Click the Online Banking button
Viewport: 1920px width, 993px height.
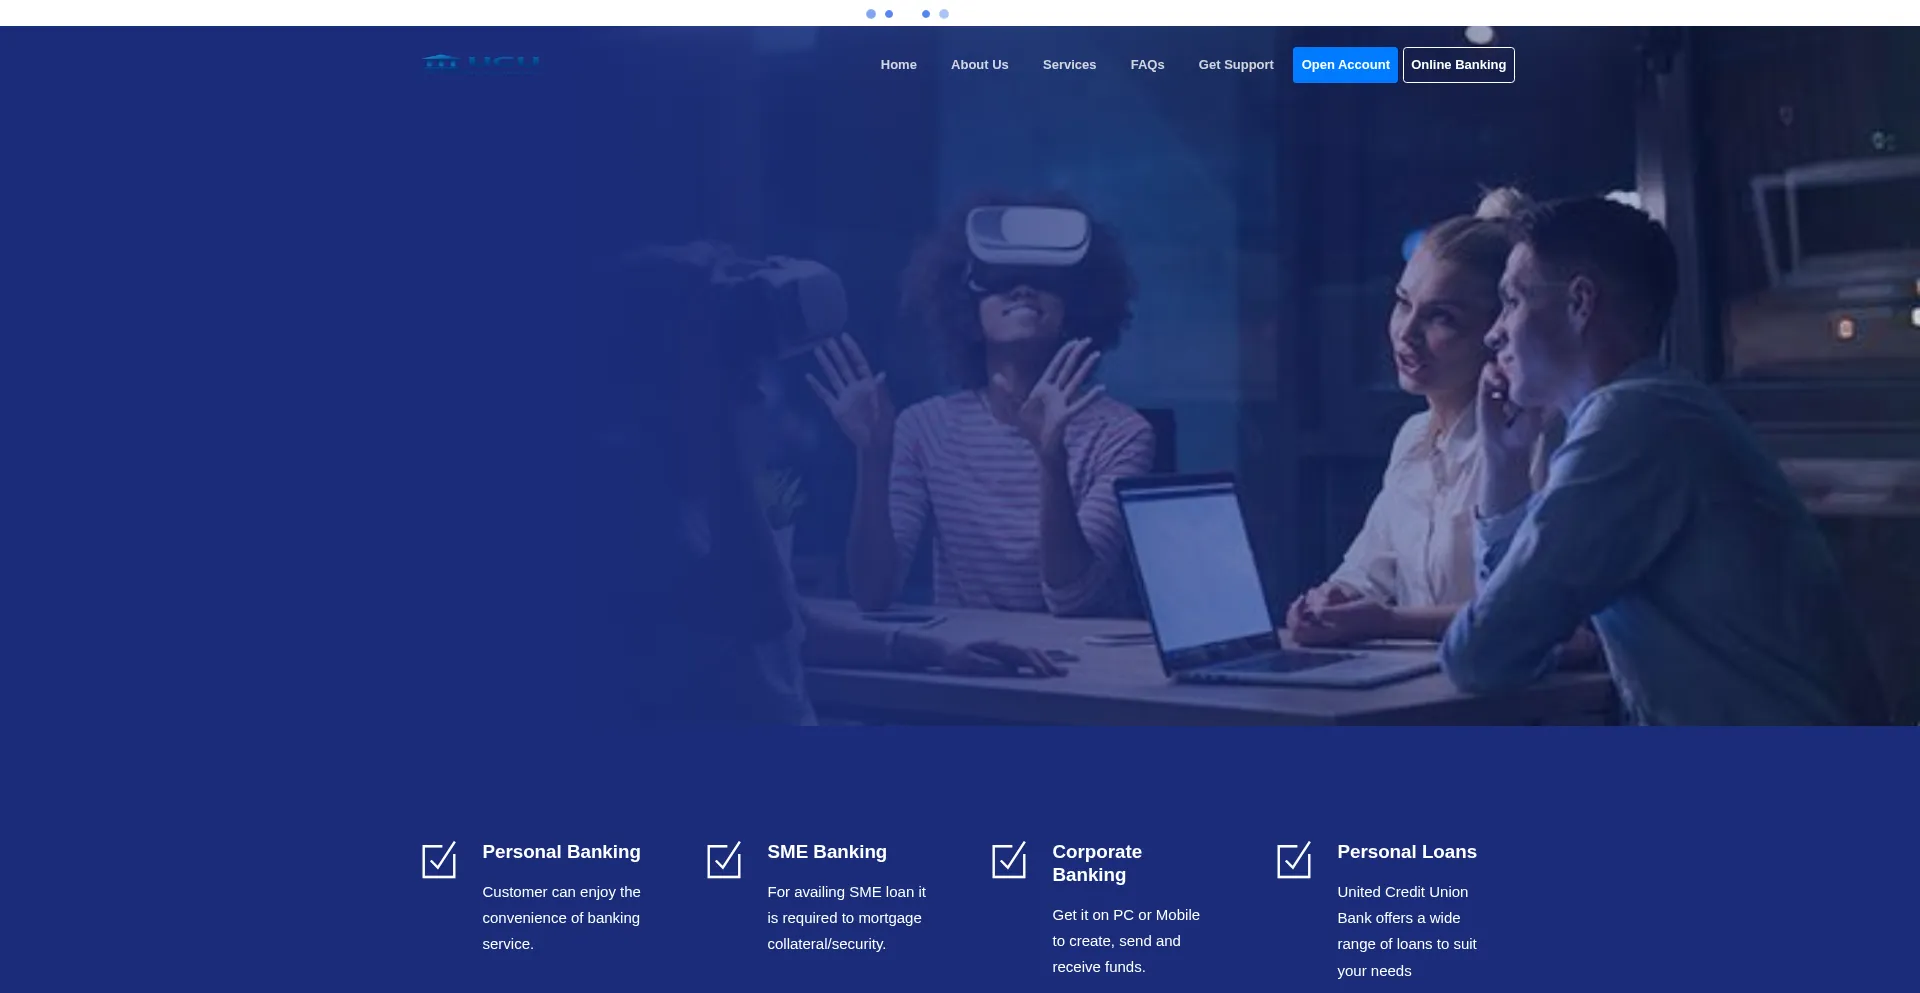click(x=1458, y=65)
